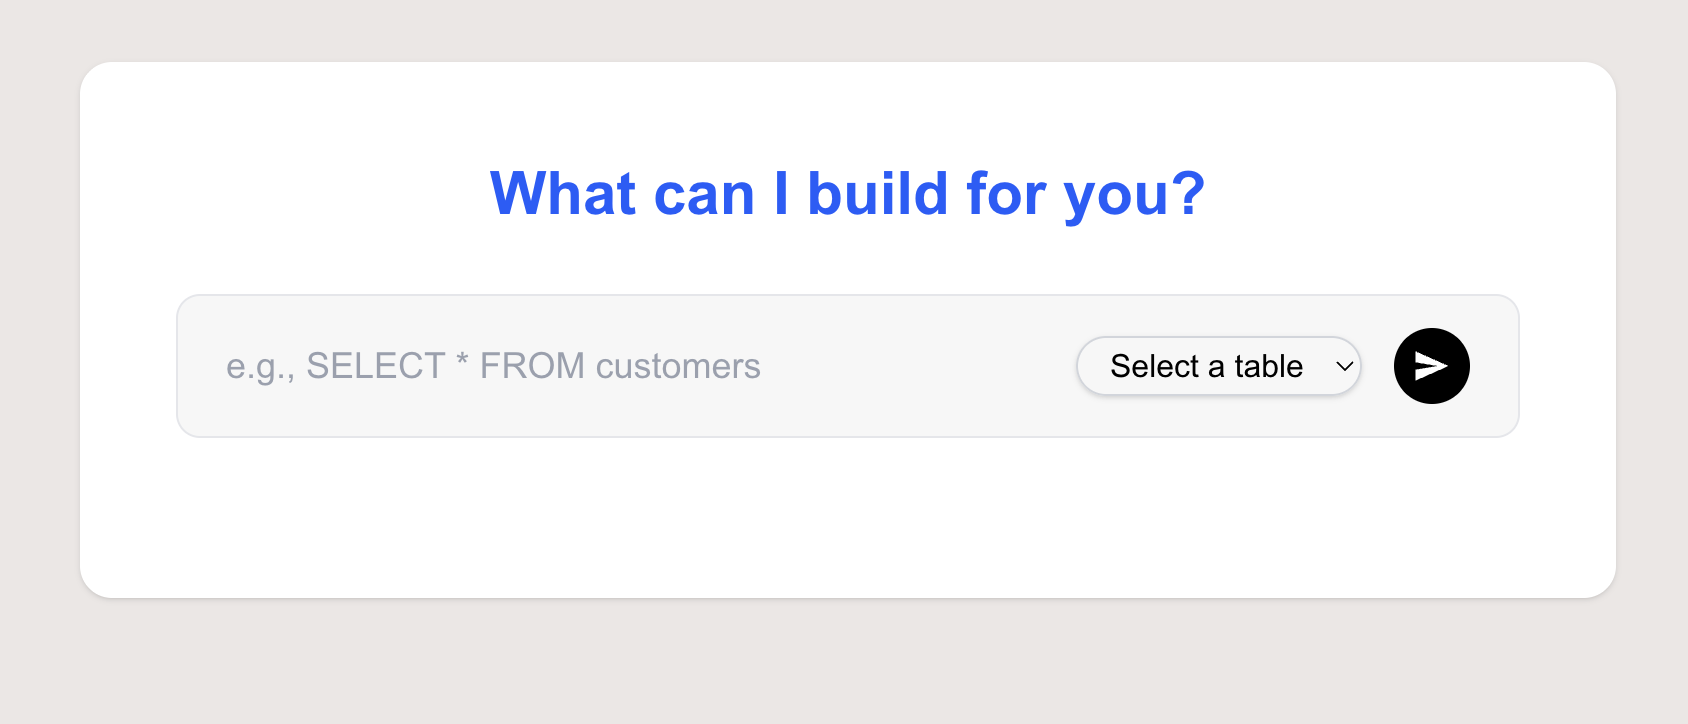Click the white arrow inside the black circle

tap(1431, 366)
